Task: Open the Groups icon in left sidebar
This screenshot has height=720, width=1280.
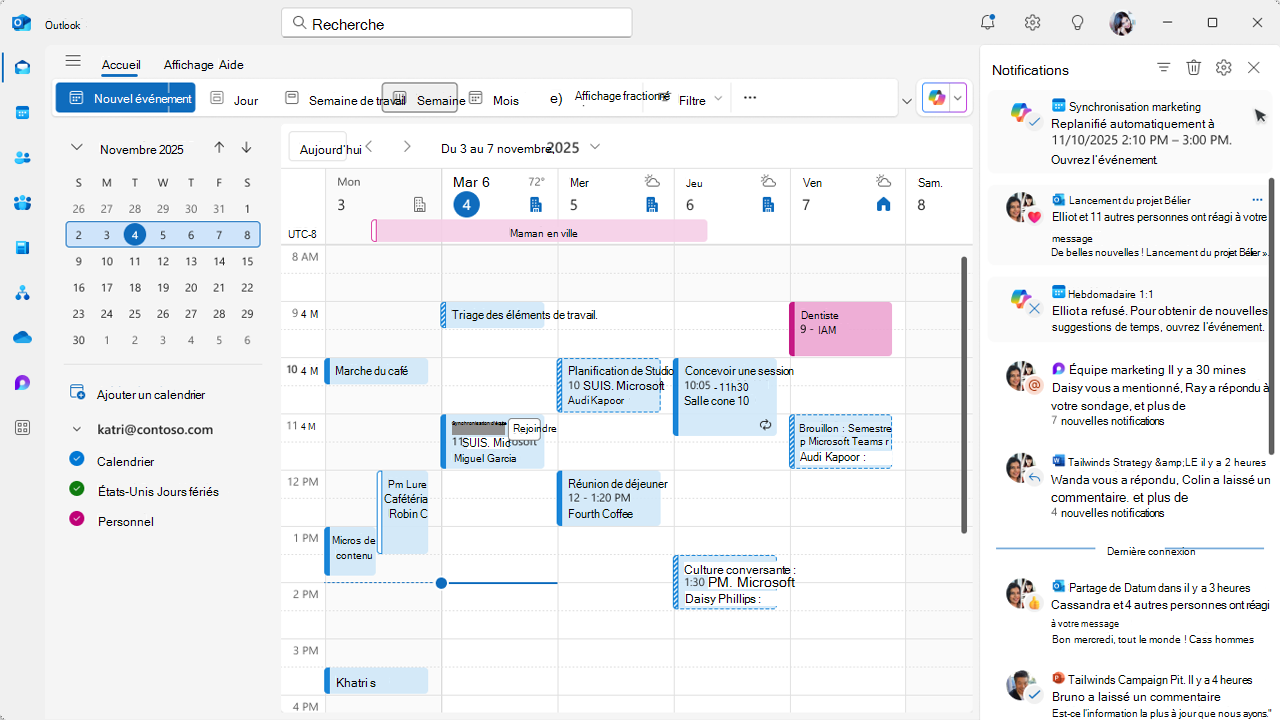Action: point(22,202)
